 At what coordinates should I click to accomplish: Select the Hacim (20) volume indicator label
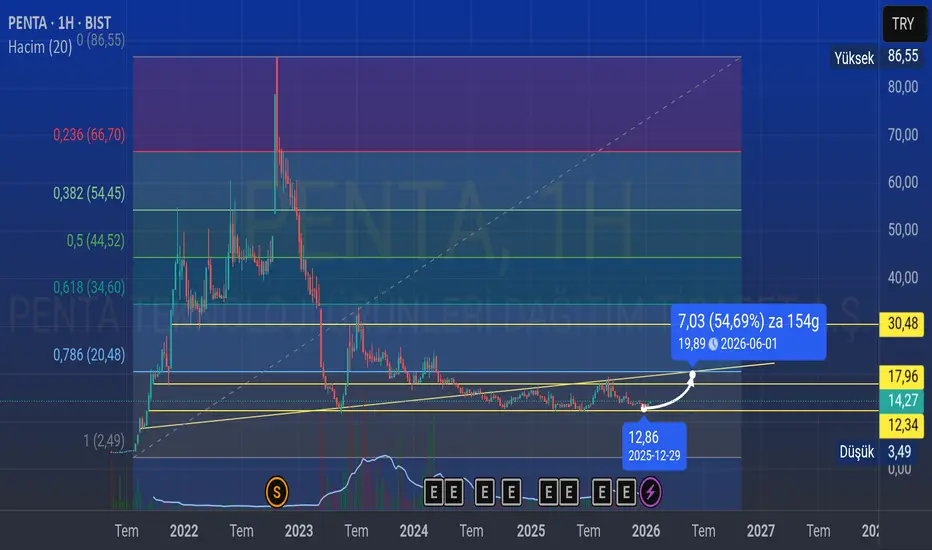point(40,47)
